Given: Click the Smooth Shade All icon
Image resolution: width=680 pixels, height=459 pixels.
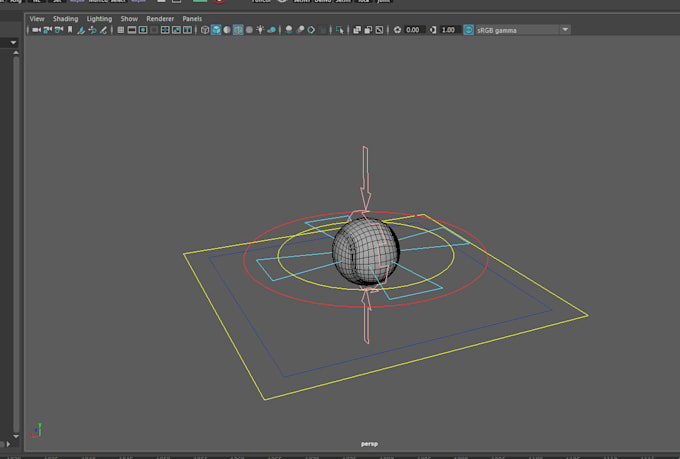Looking at the screenshot, I should click(216, 30).
